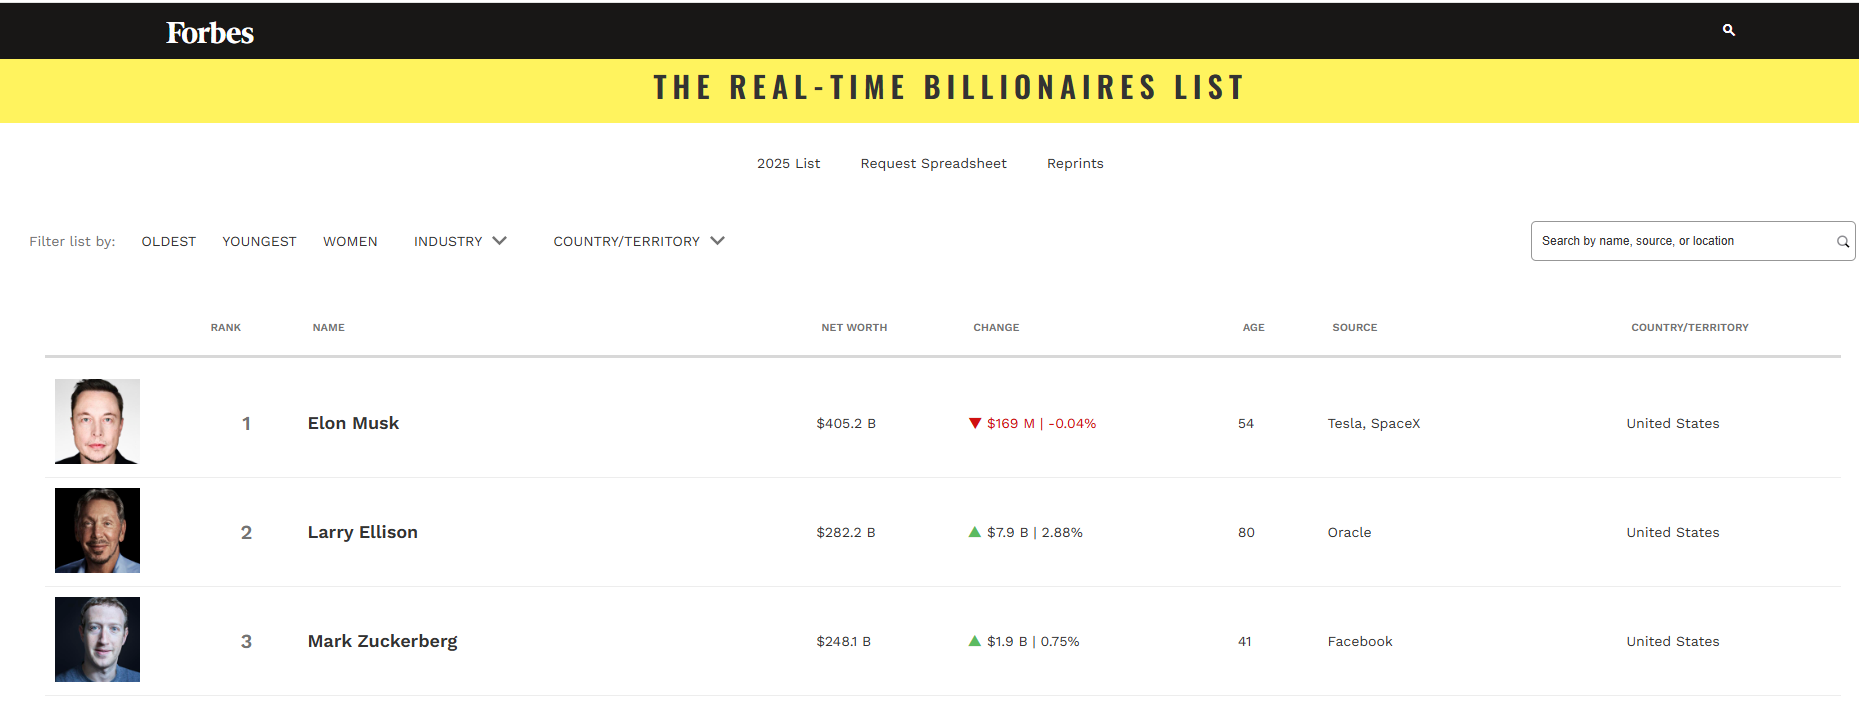Open the Reprints link
1859x701 pixels.
[x=1075, y=163]
